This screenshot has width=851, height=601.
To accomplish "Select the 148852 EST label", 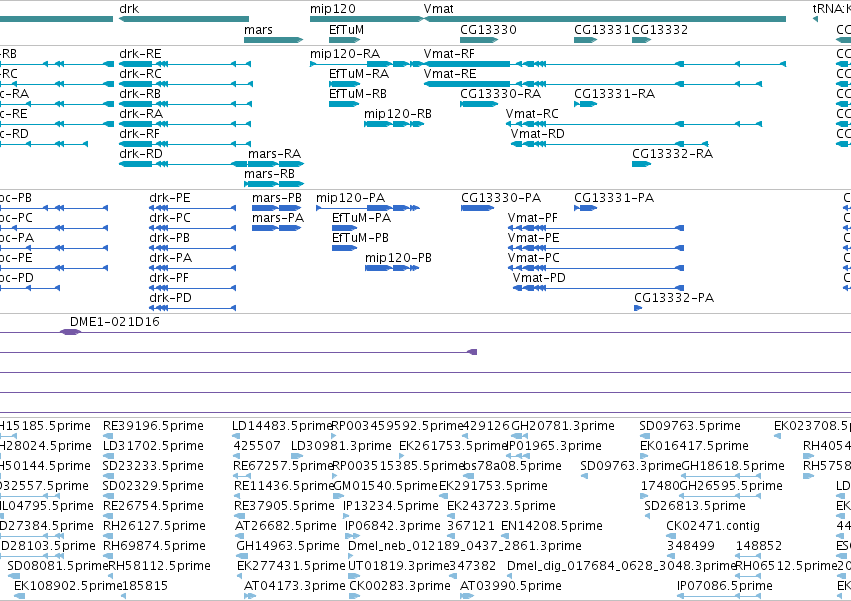I will pyautogui.click(x=759, y=546).
